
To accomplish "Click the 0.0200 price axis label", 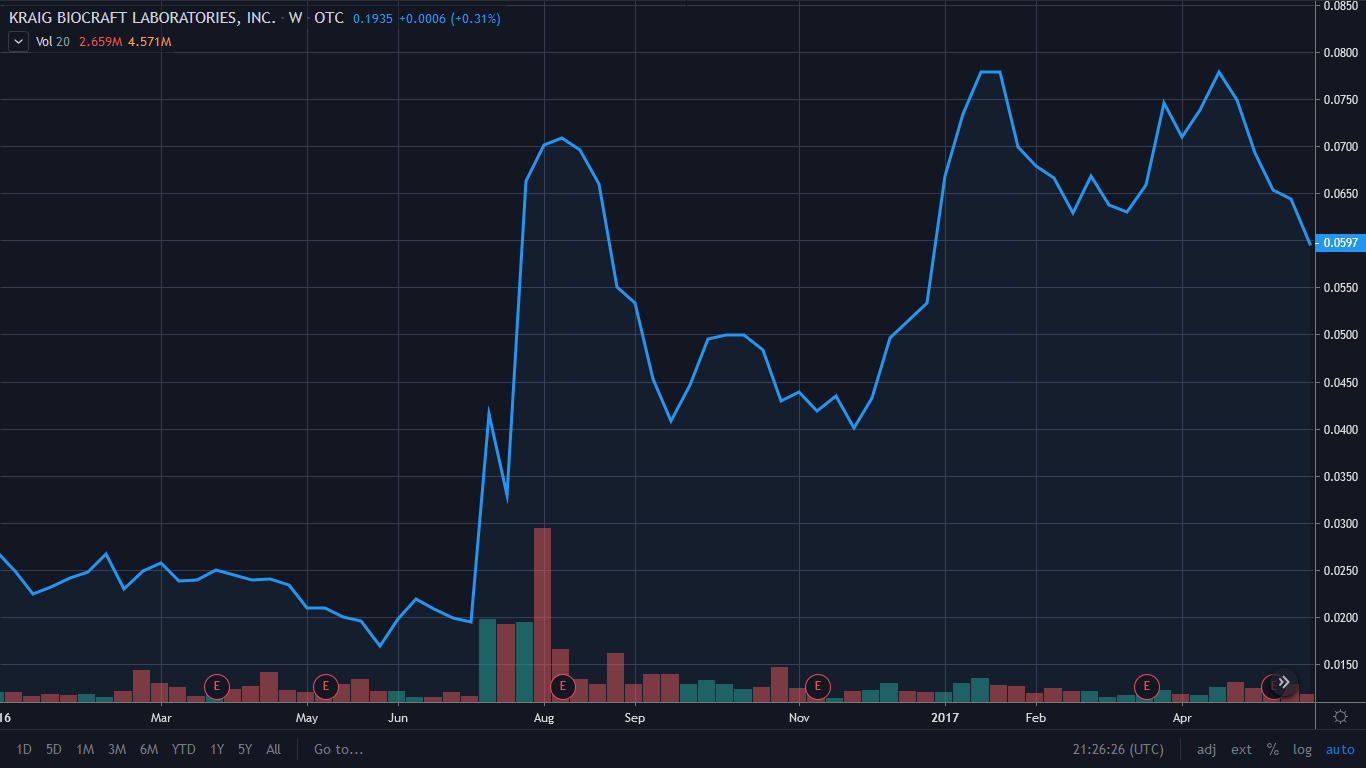I will 1342,618.
